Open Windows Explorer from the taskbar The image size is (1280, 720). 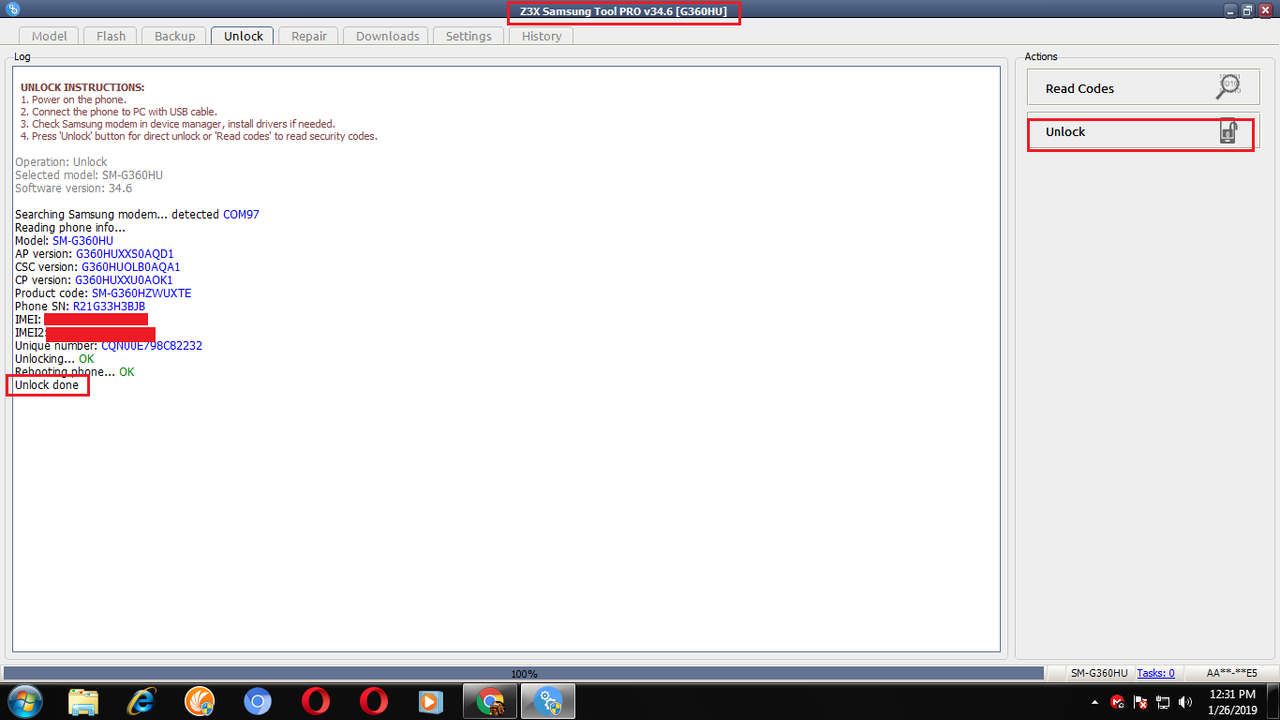[x=83, y=701]
